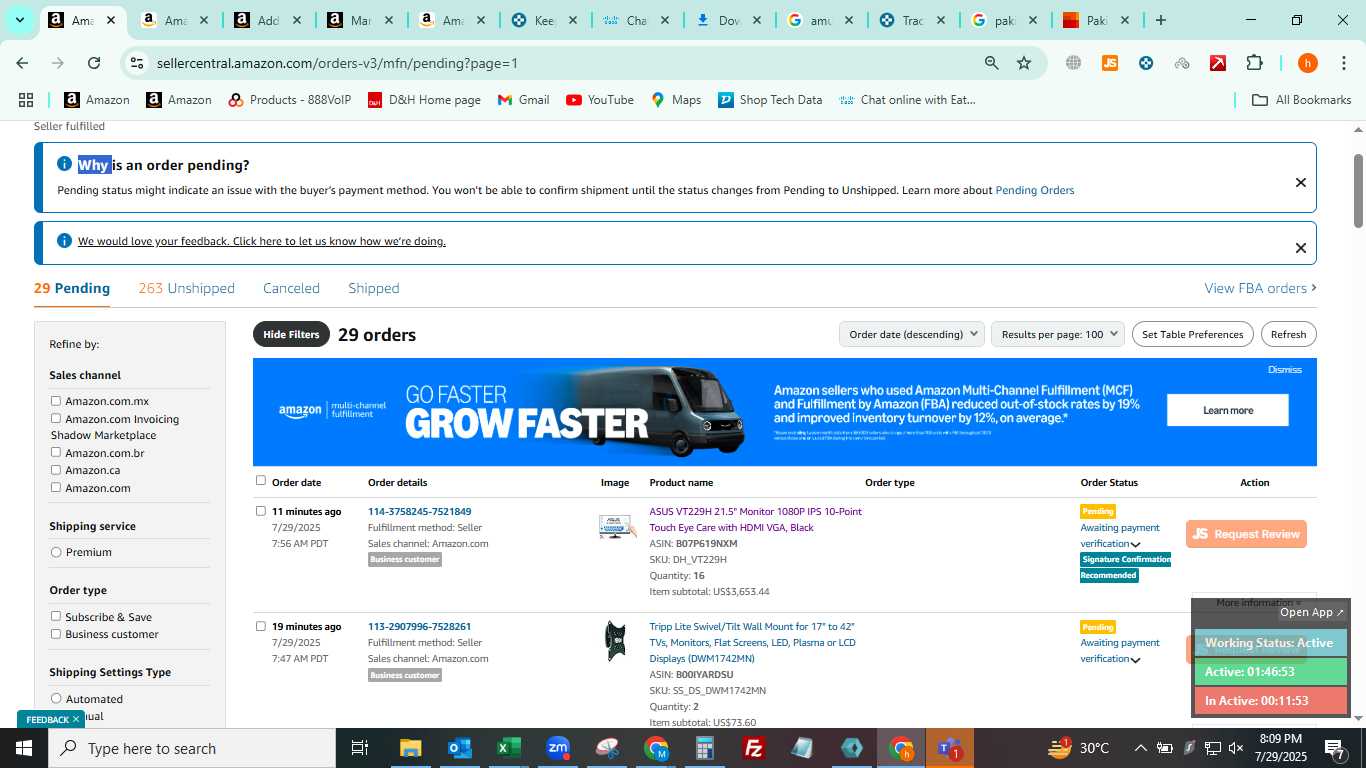The width and height of the screenshot is (1366, 768).
Task: Open Task View on the taskbar
Action: [x=360, y=748]
